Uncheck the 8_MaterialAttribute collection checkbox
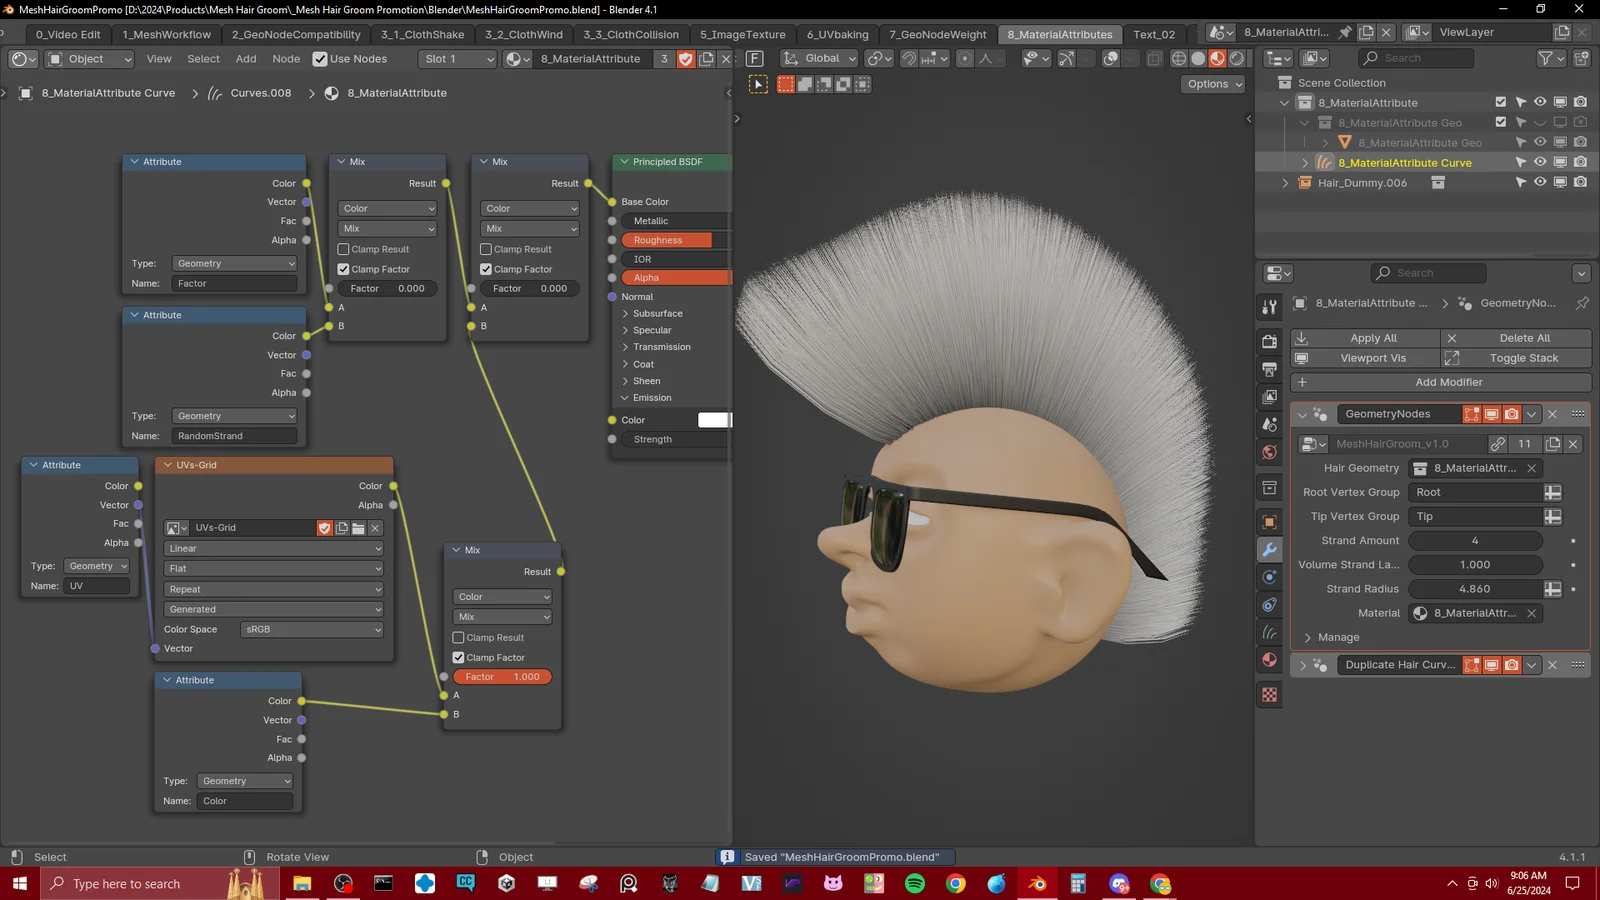Image resolution: width=1600 pixels, height=900 pixels. [x=1501, y=101]
